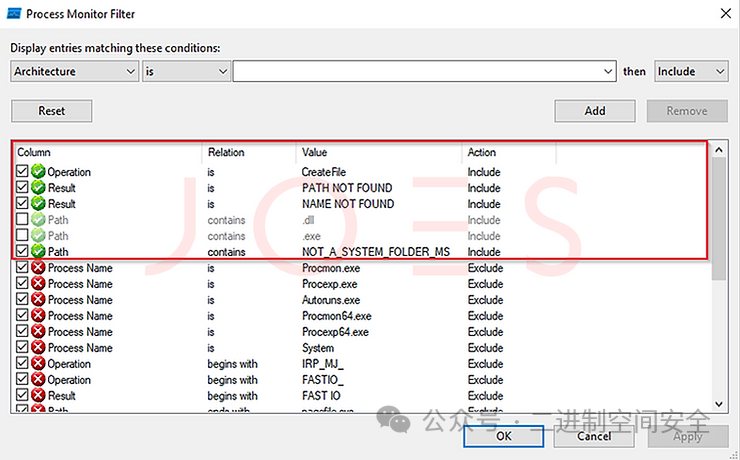Click the Add button
The width and height of the screenshot is (740, 460).
click(595, 111)
